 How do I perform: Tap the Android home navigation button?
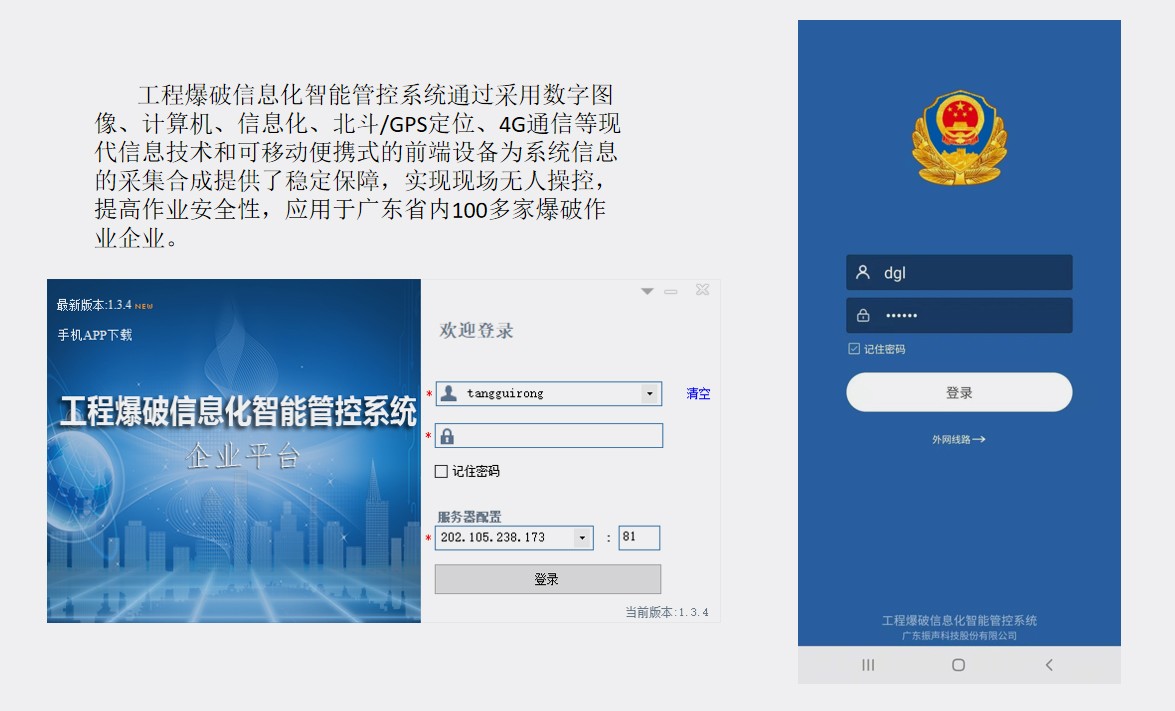click(958, 665)
